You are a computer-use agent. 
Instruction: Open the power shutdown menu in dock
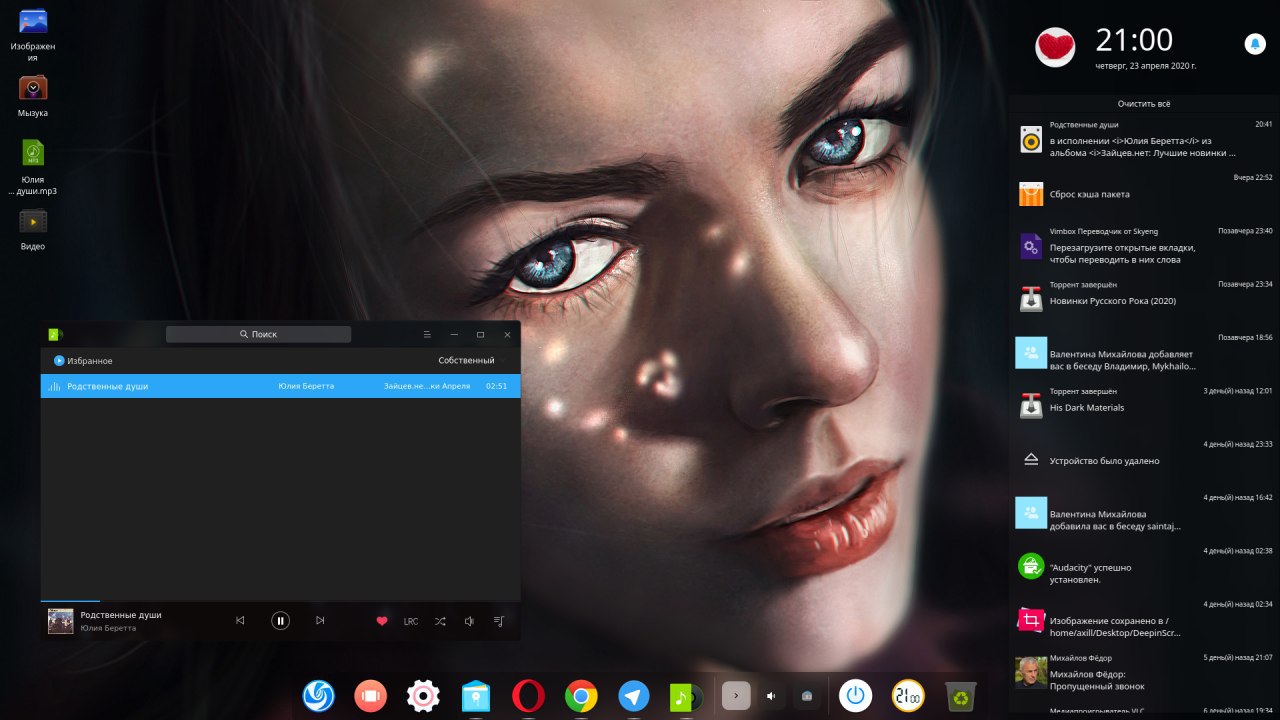tap(855, 695)
